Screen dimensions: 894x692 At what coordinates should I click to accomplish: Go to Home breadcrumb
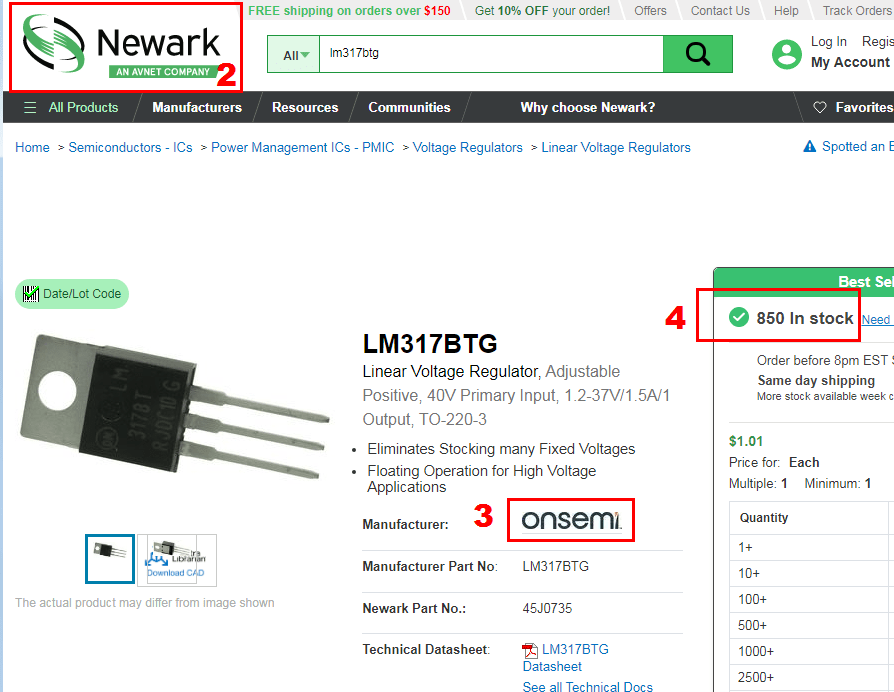(x=32, y=148)
